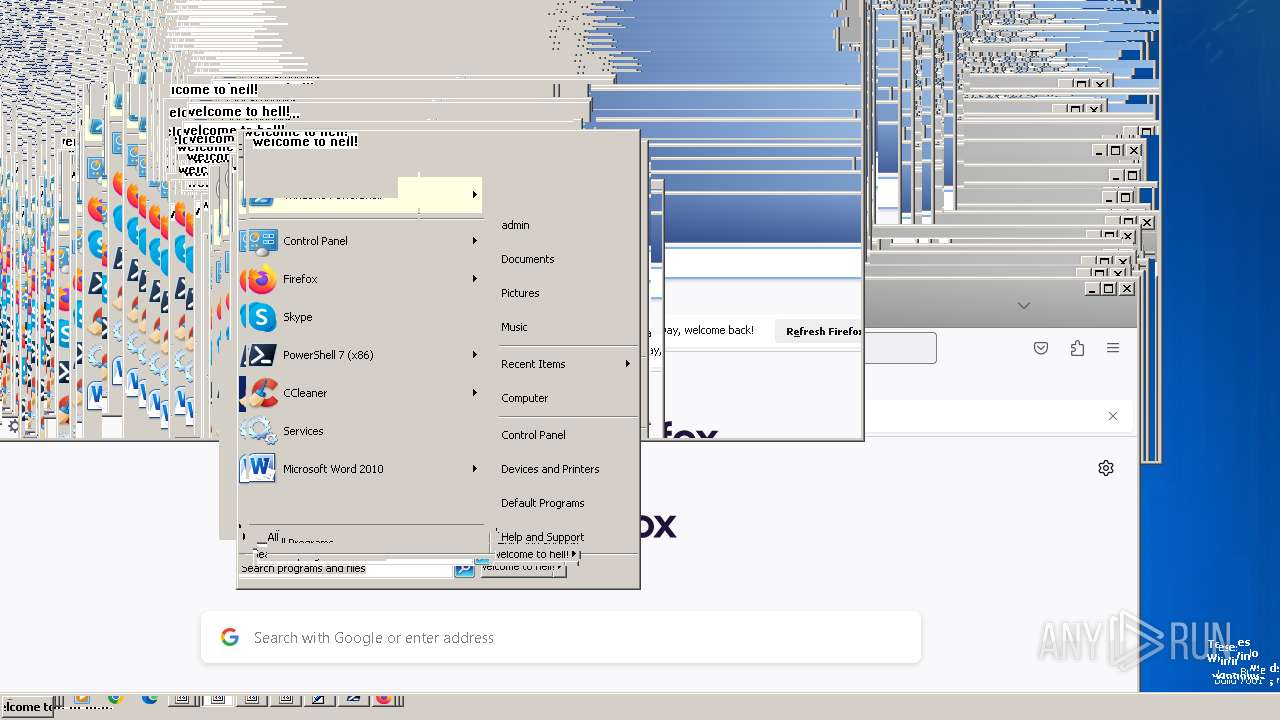Open Control Panel in Start menu right pane
The width and height of the screenshot is (1280, 720).
[533, 435]
